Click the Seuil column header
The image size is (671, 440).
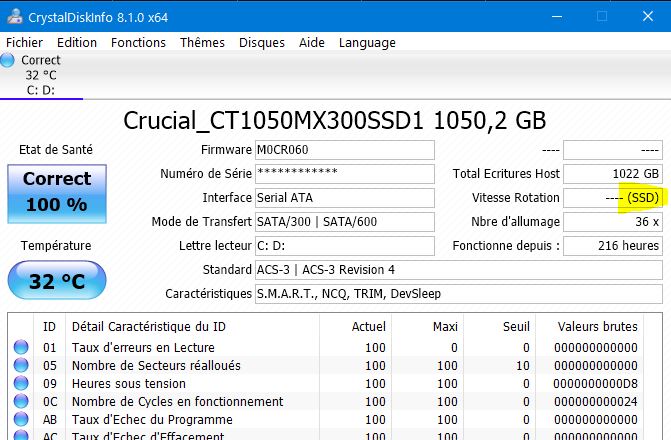[x=499, y=327]
